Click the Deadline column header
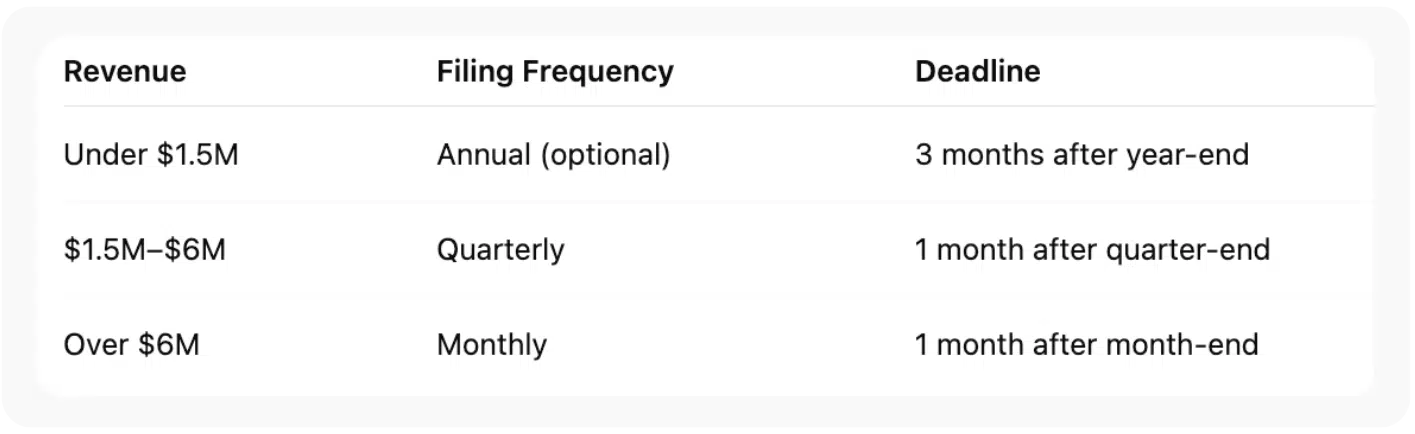Screen dimensions: 1415x434 tap(977, 72)
